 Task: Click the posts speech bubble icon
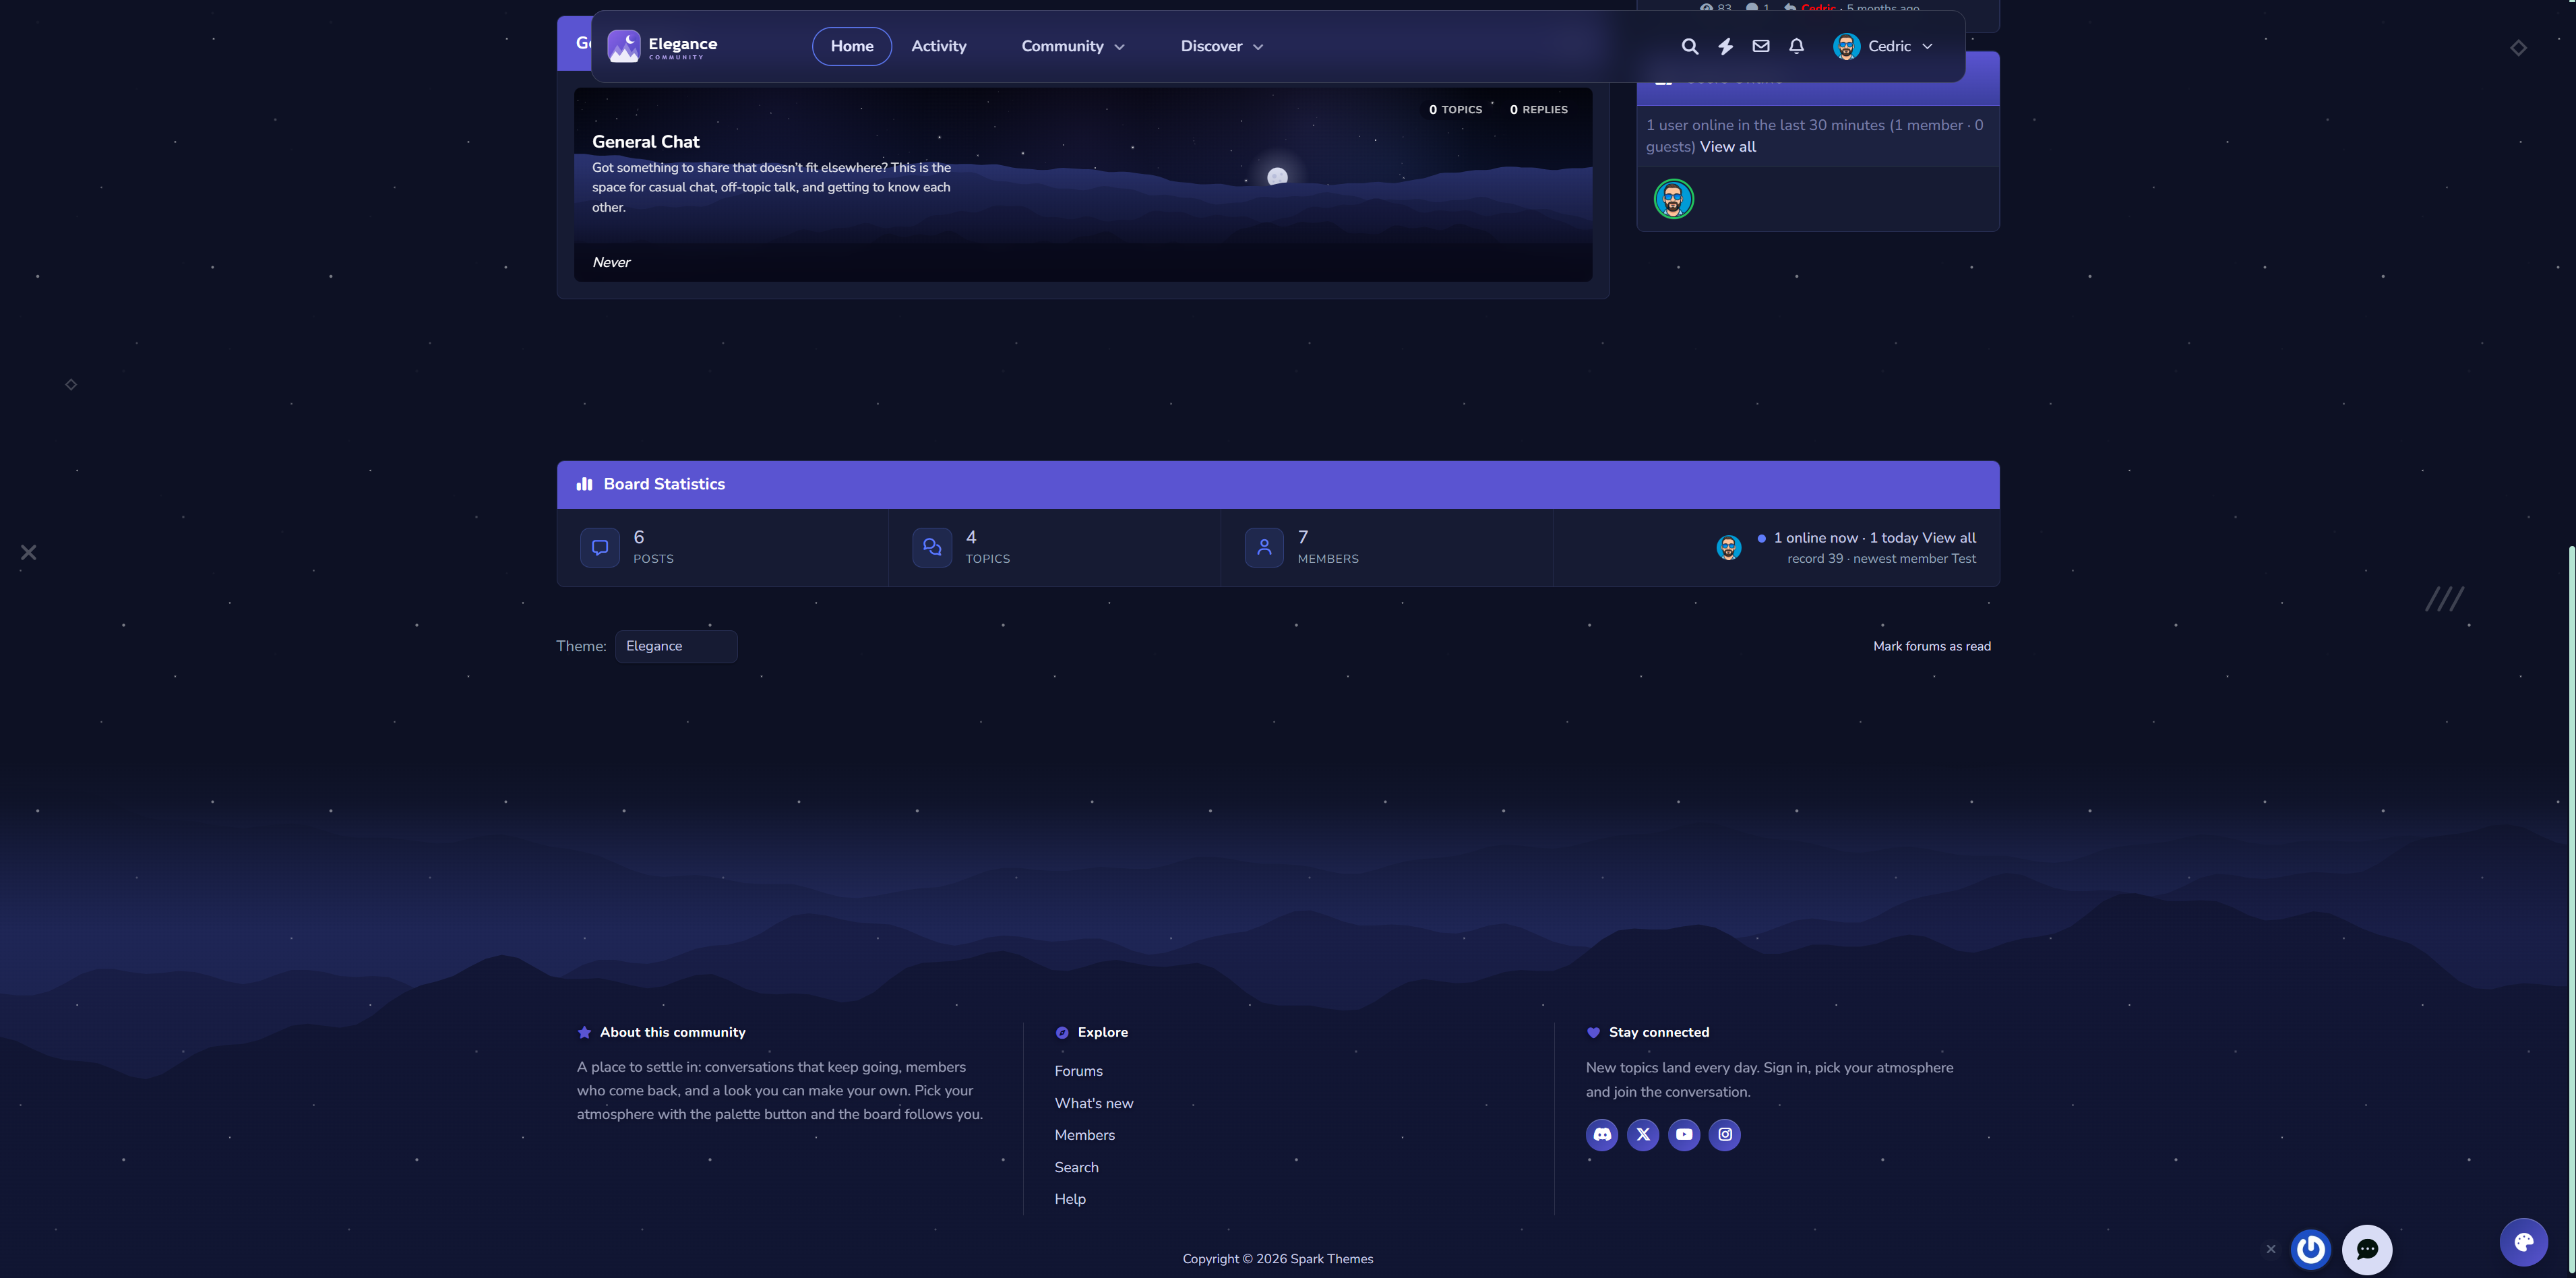tap(600, 547)
